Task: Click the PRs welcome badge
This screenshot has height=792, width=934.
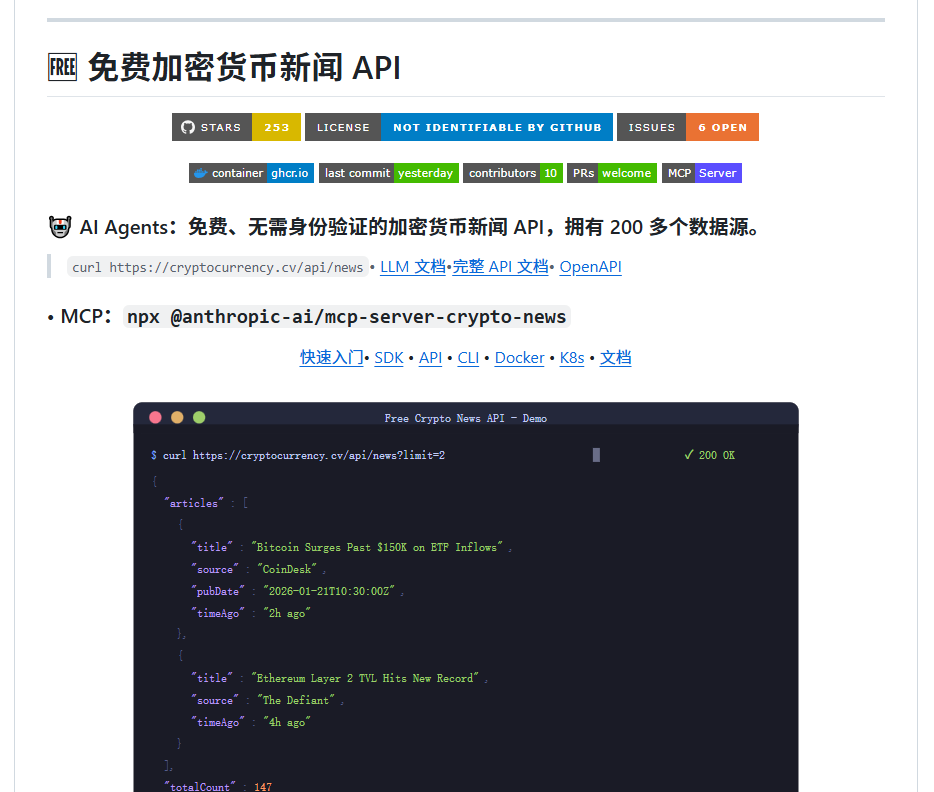Action: click(612, 173)
